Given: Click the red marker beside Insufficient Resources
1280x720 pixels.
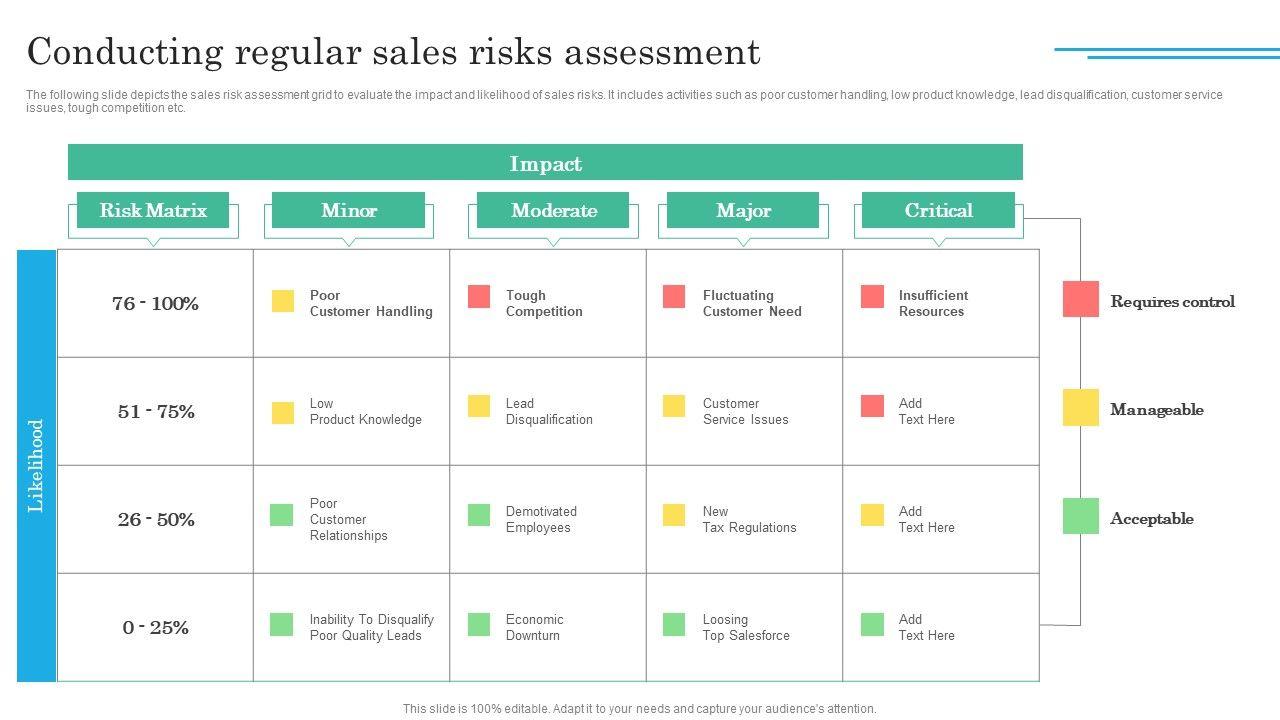Looking at the screenshot, I should point(872,296).
